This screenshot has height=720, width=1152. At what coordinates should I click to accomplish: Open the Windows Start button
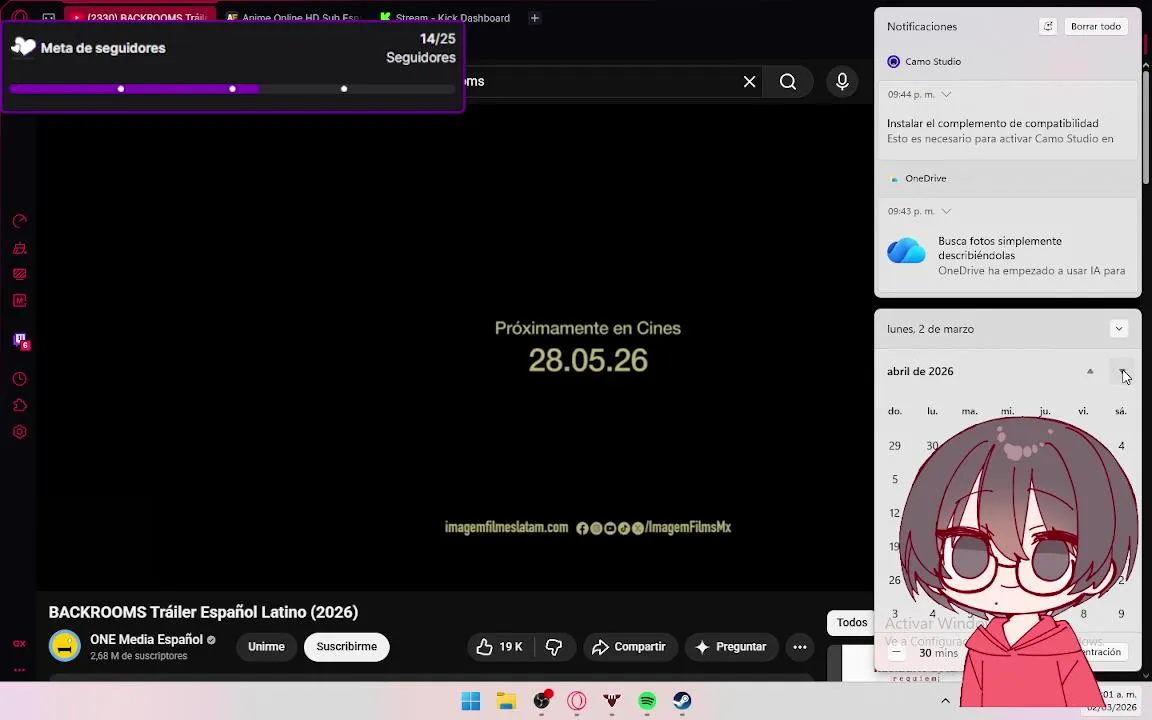tap(471, 702)
